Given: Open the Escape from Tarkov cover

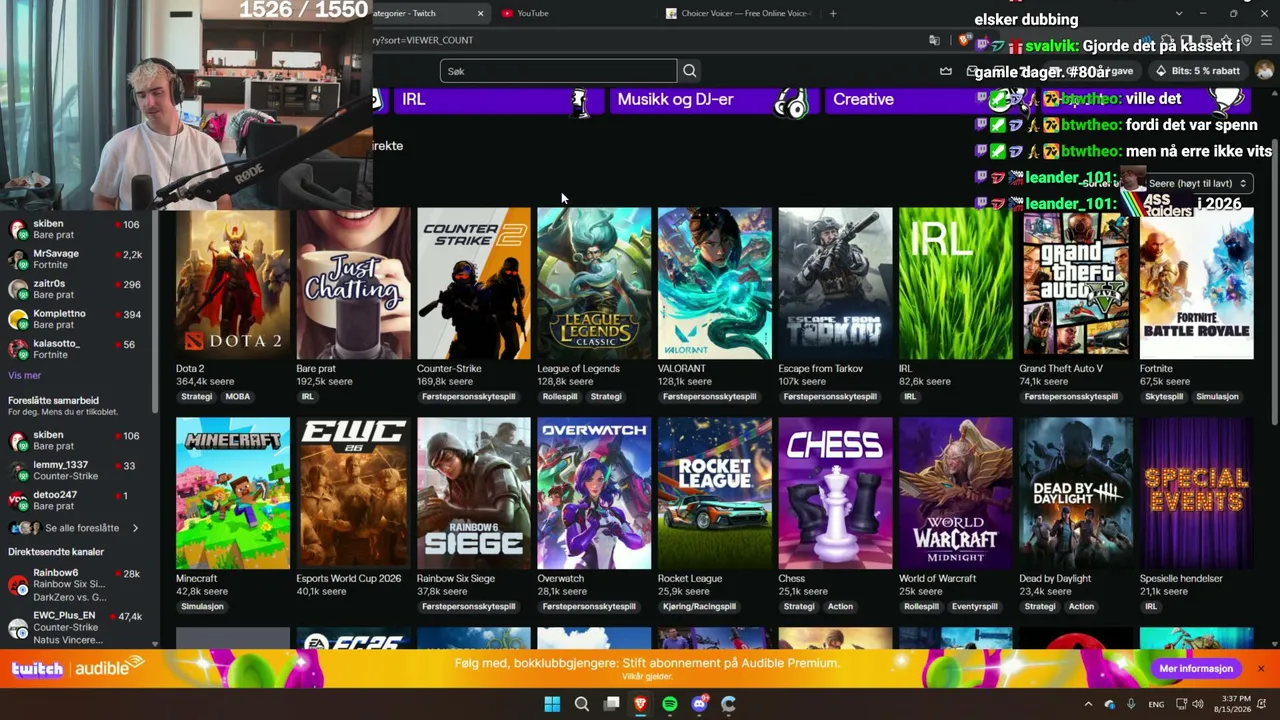Looking at the screenshot, I should [x=835, y=283].
